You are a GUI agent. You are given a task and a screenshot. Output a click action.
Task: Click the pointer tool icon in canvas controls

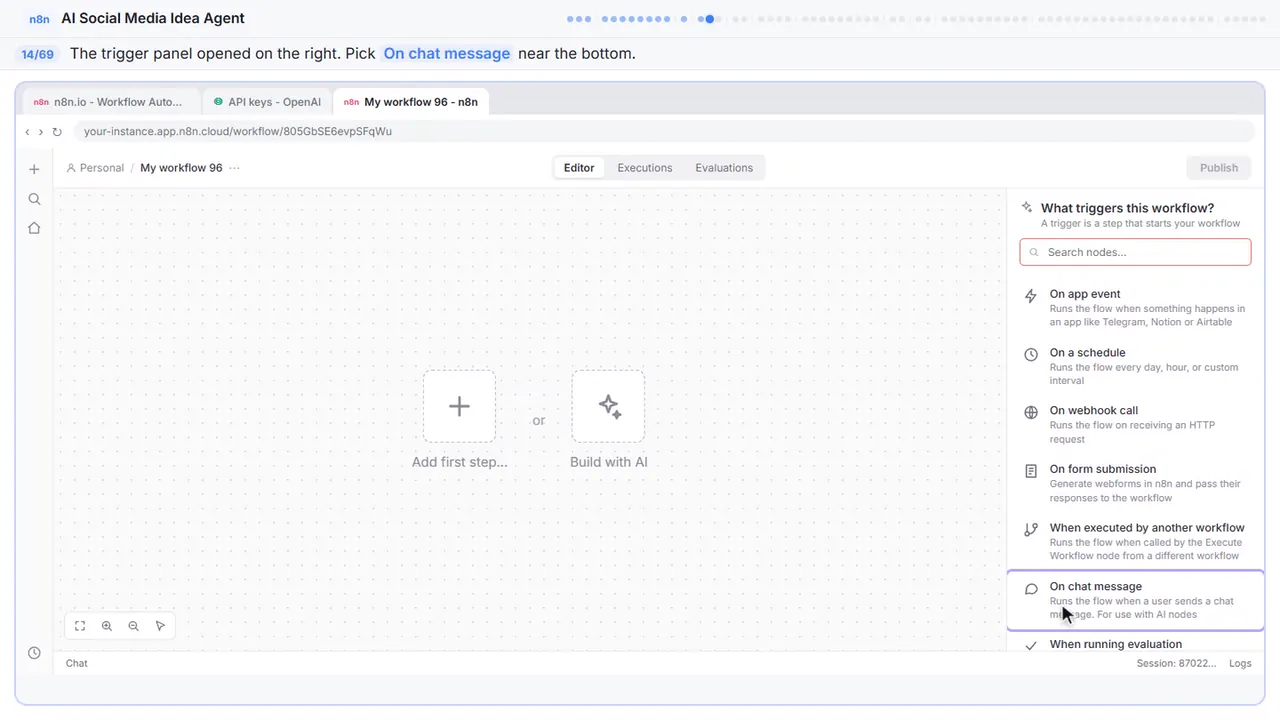160,626
